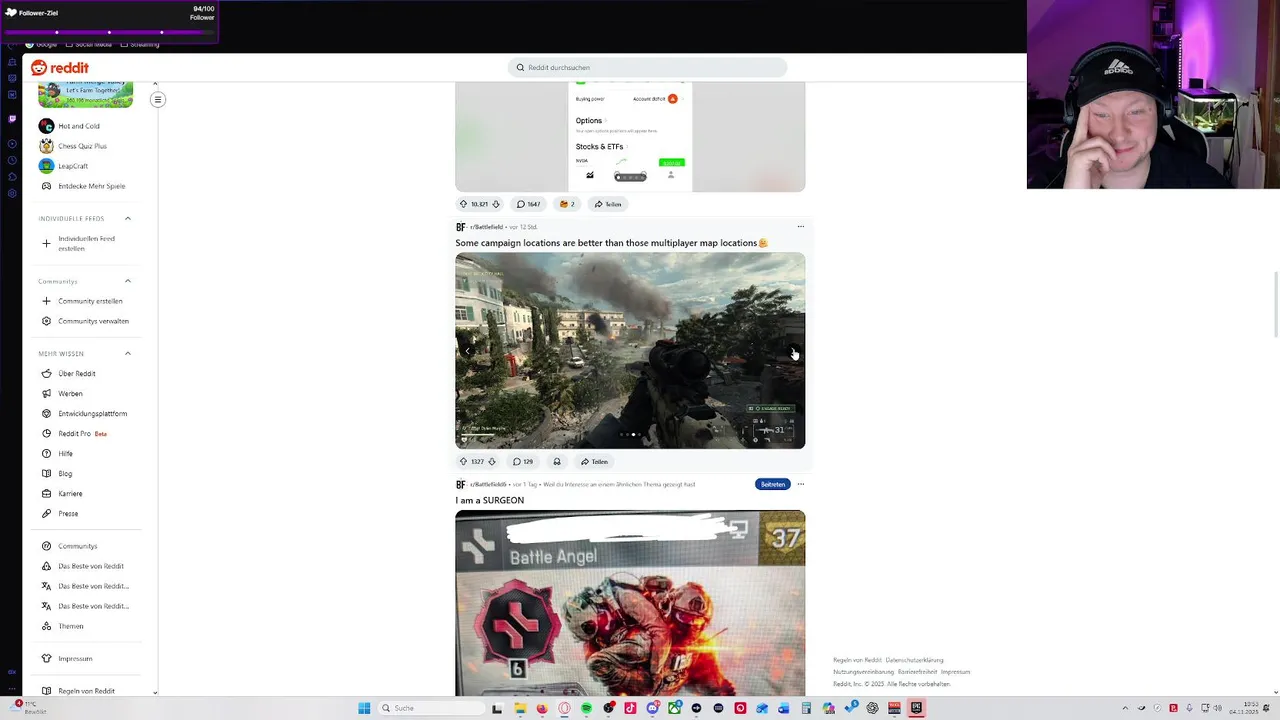
Task: Click the Follower-Ziel progress bar overlay
Action: tap(109, 32)
